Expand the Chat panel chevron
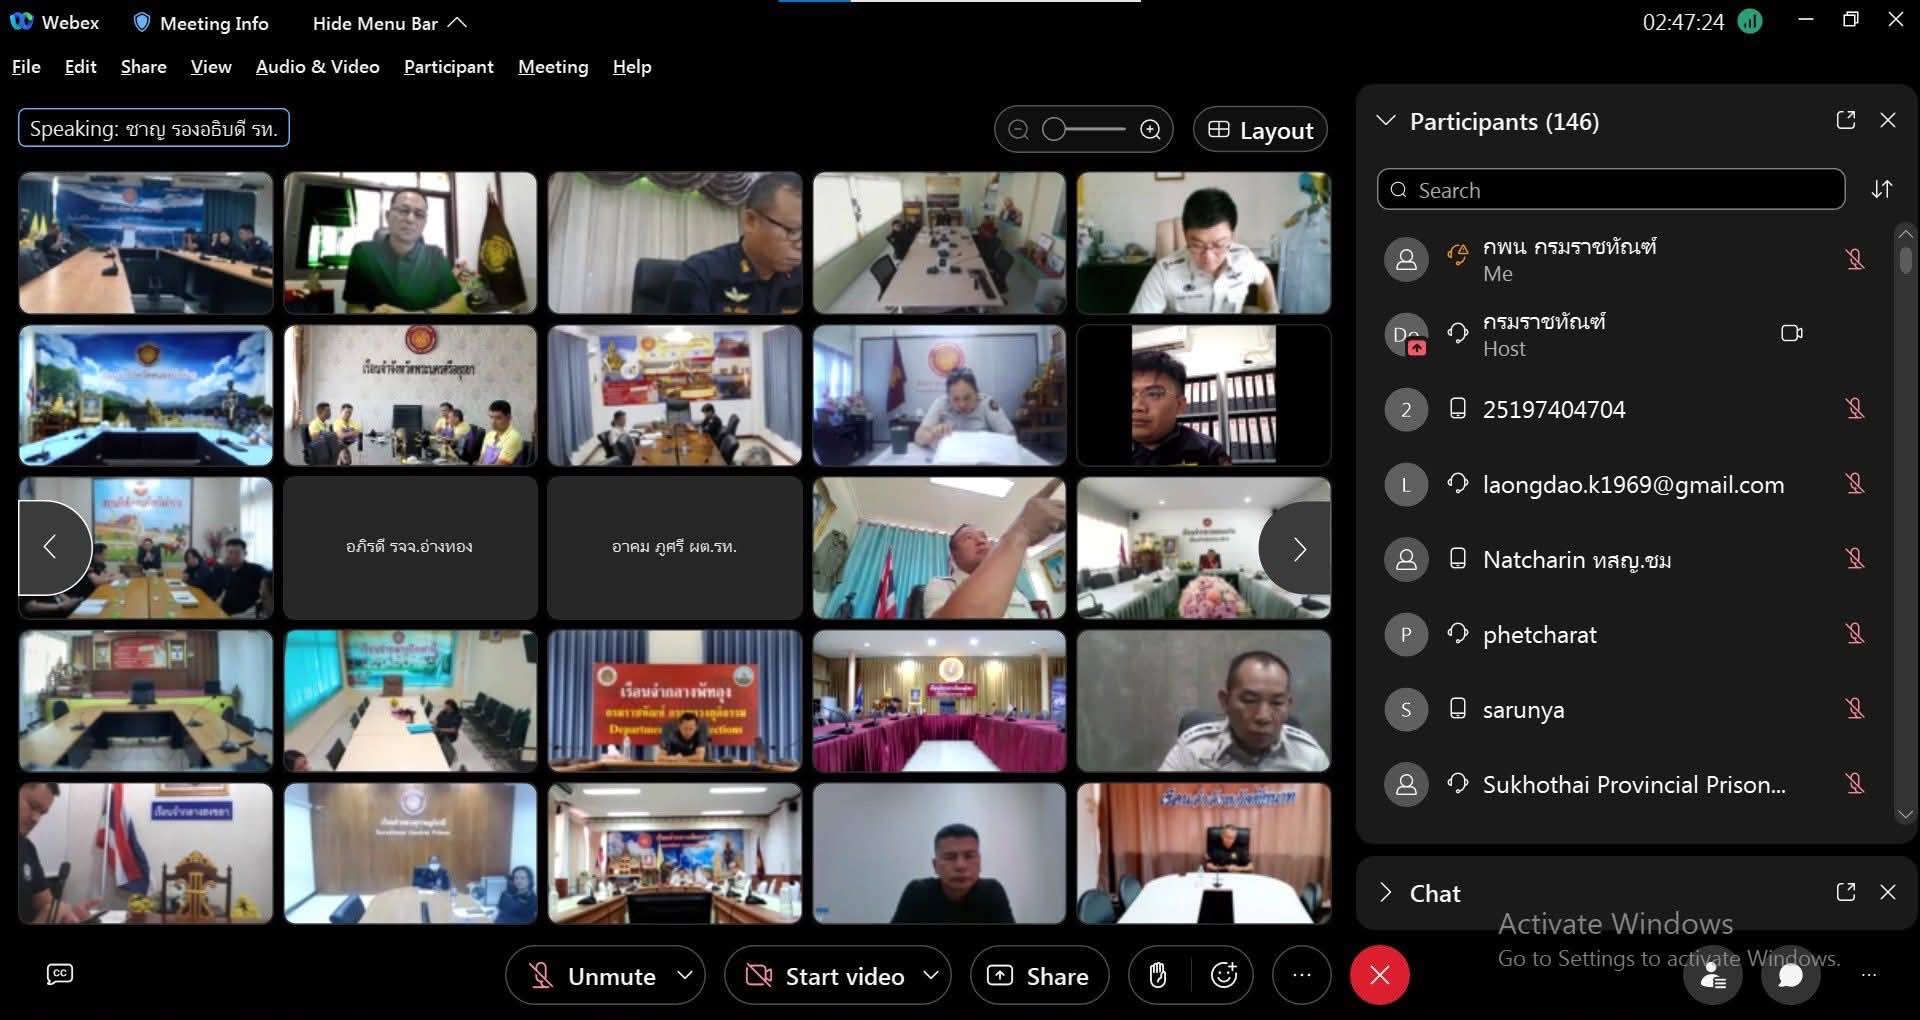Image resolution: width=1920 pixels, height=1020 pixels. pyautogui.click(x=1386, y=892)
